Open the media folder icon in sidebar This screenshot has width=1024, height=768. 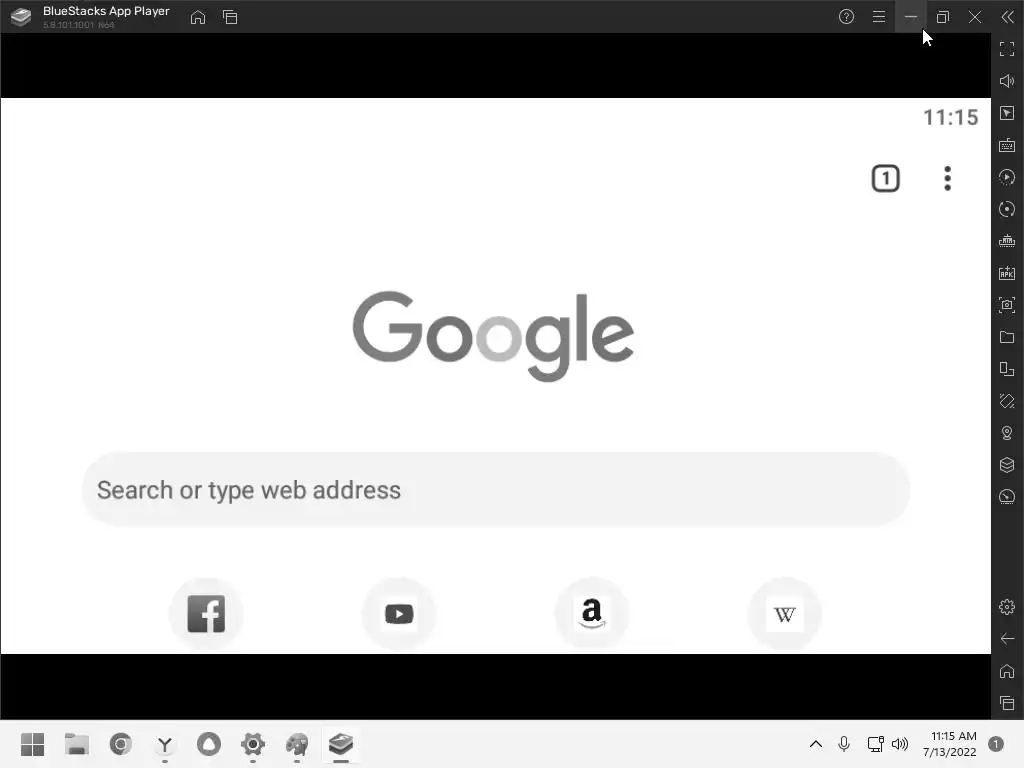tap(1007, 337)
